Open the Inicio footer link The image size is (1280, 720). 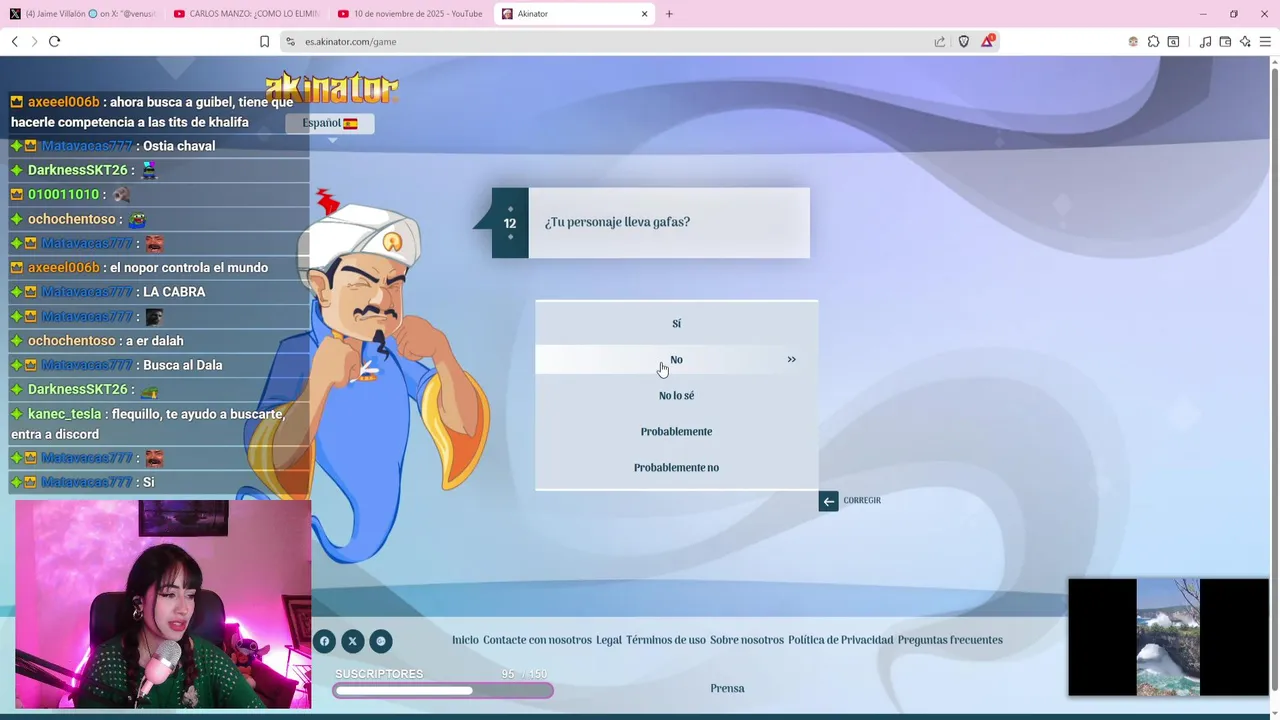465,640
